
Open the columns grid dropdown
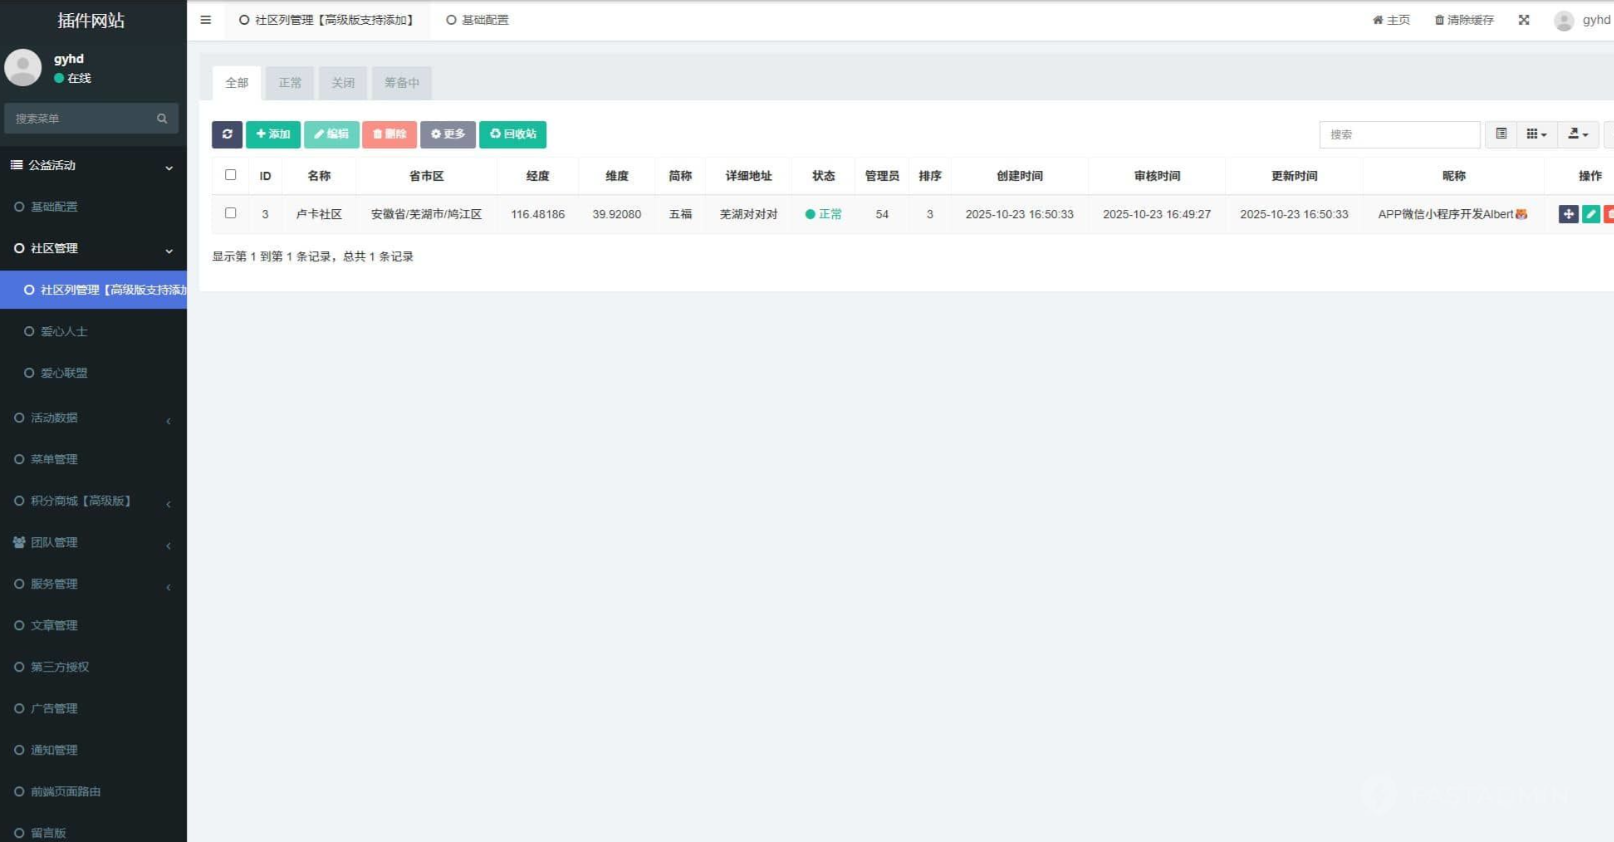1536,134
